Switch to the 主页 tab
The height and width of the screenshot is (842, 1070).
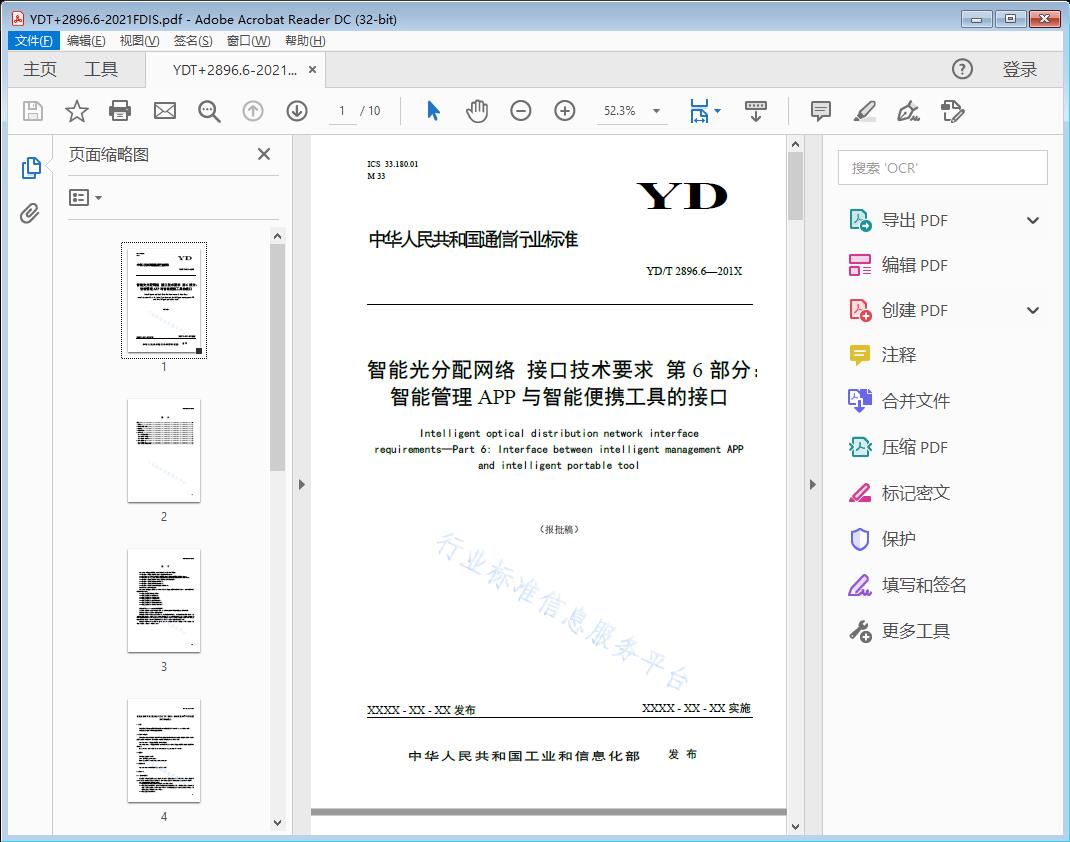pos(40,69)
